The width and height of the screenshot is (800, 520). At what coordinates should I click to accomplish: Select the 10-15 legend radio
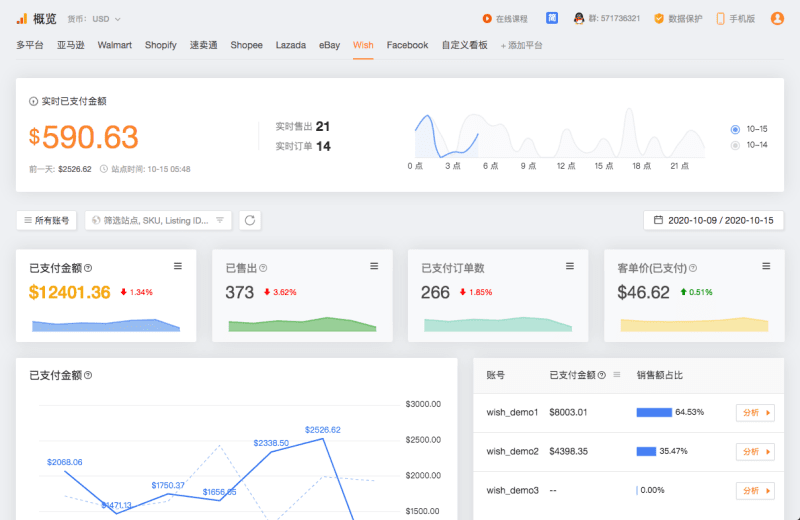tap(736, 129)
